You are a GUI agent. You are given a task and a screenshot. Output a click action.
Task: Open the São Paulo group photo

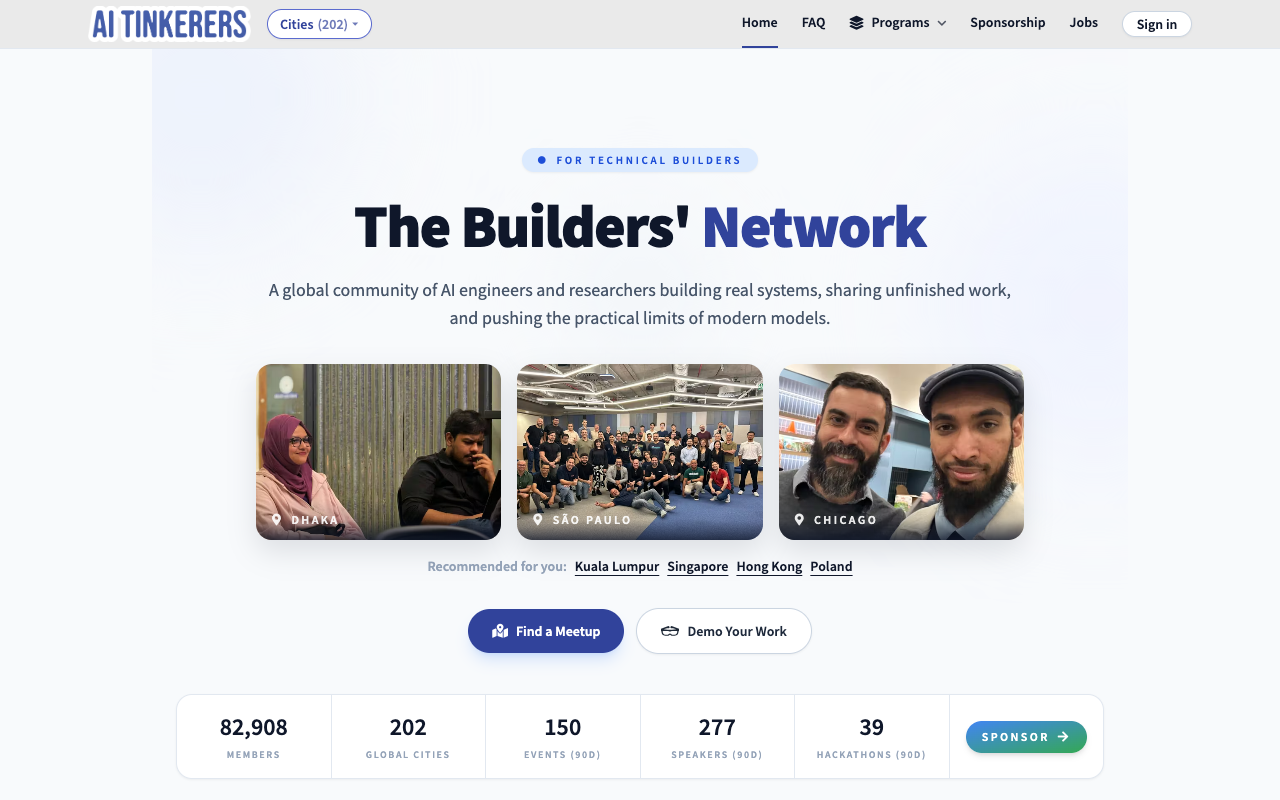(640, 452)
